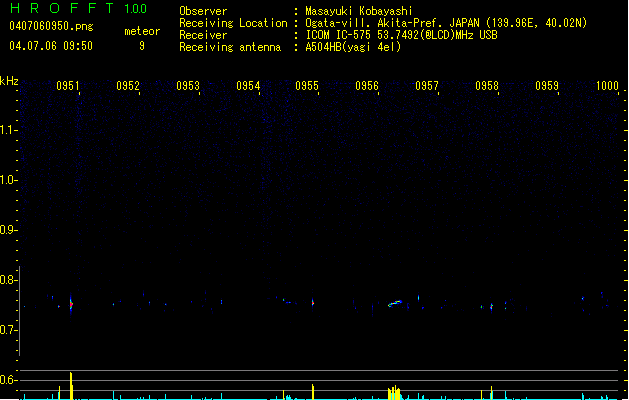Select the 0953 time marker

click(x=188, y=85)
